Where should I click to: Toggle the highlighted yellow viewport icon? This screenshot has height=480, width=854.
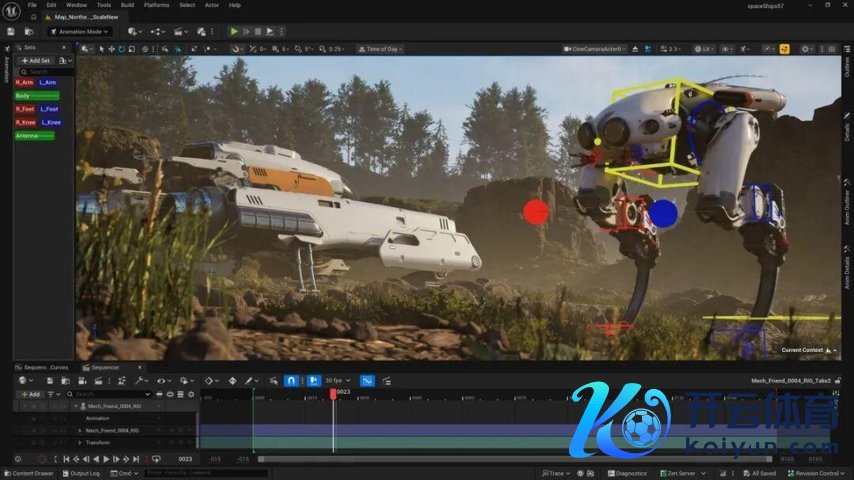tap(784, 48)
